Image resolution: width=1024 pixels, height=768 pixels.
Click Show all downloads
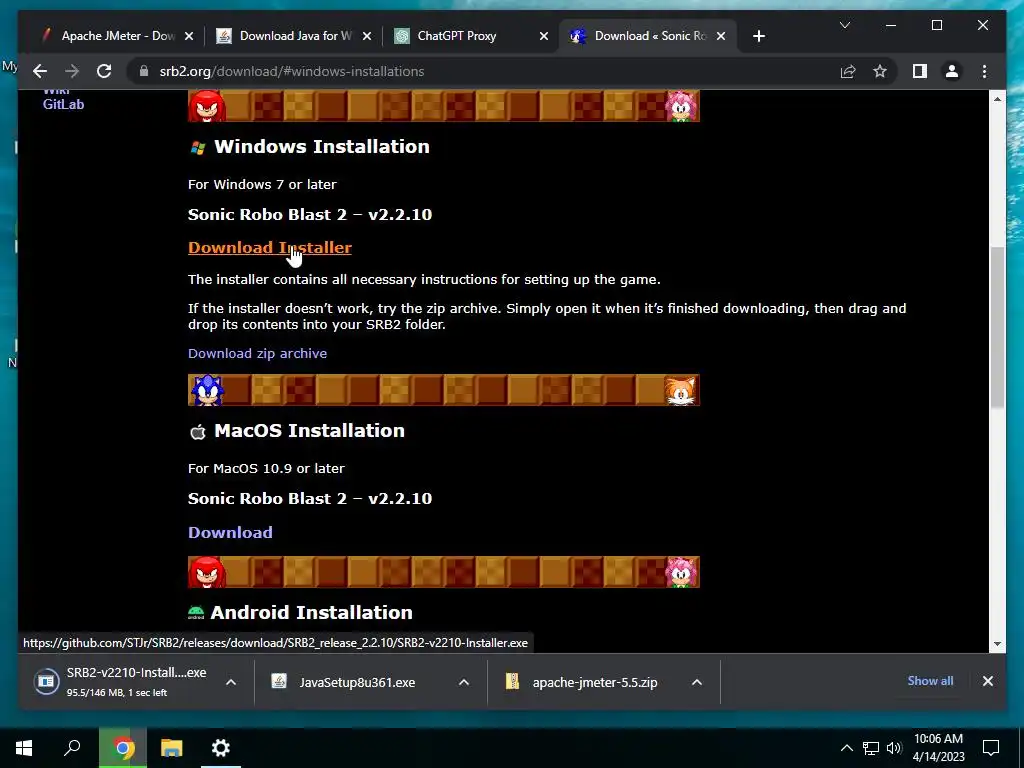[x=930, y=680]
